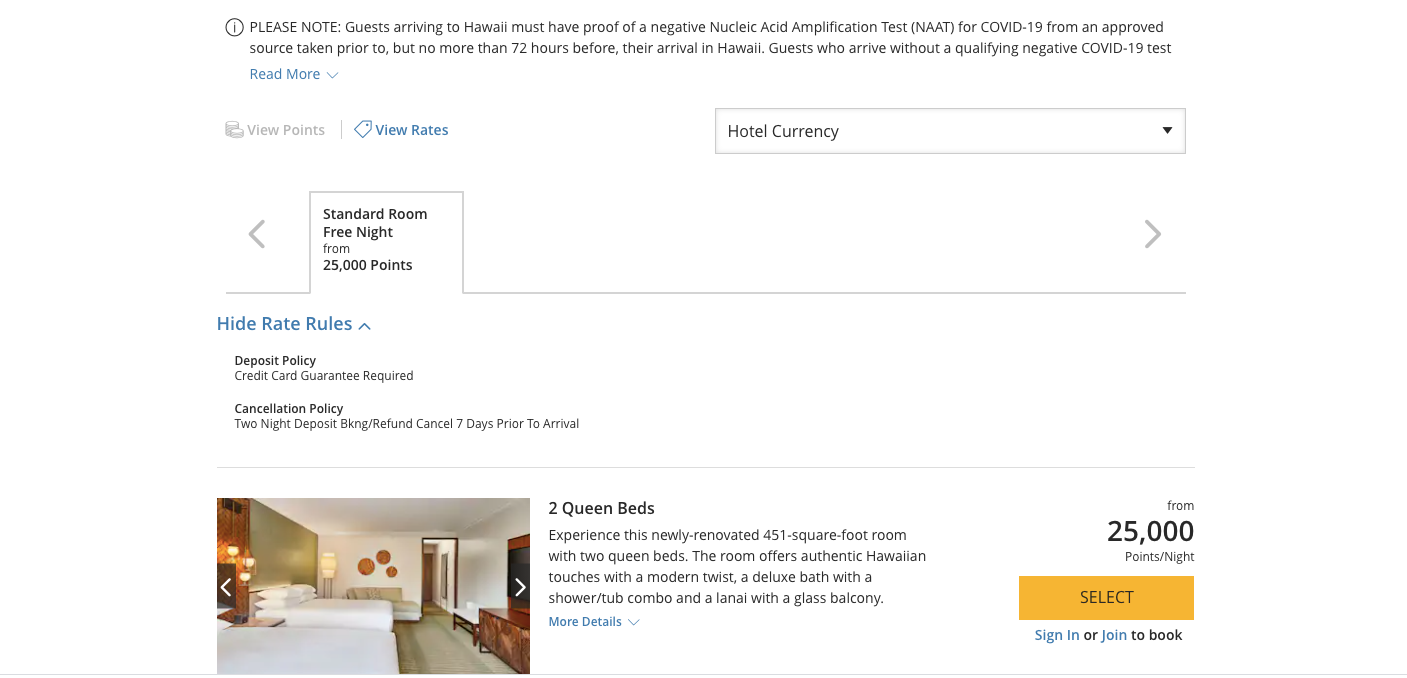The image size is (1407, 678).
Task: Open the 2 Queen Beds room photo
Action: click(x=373, y=586)
